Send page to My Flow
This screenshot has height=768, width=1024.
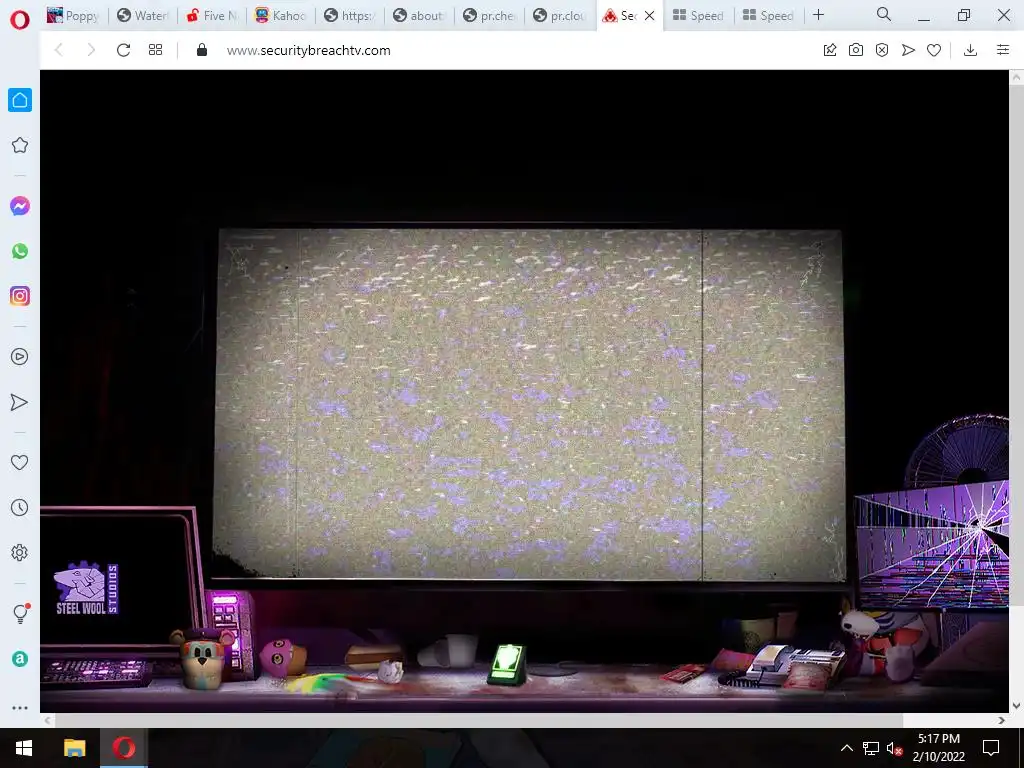point(908,50)
